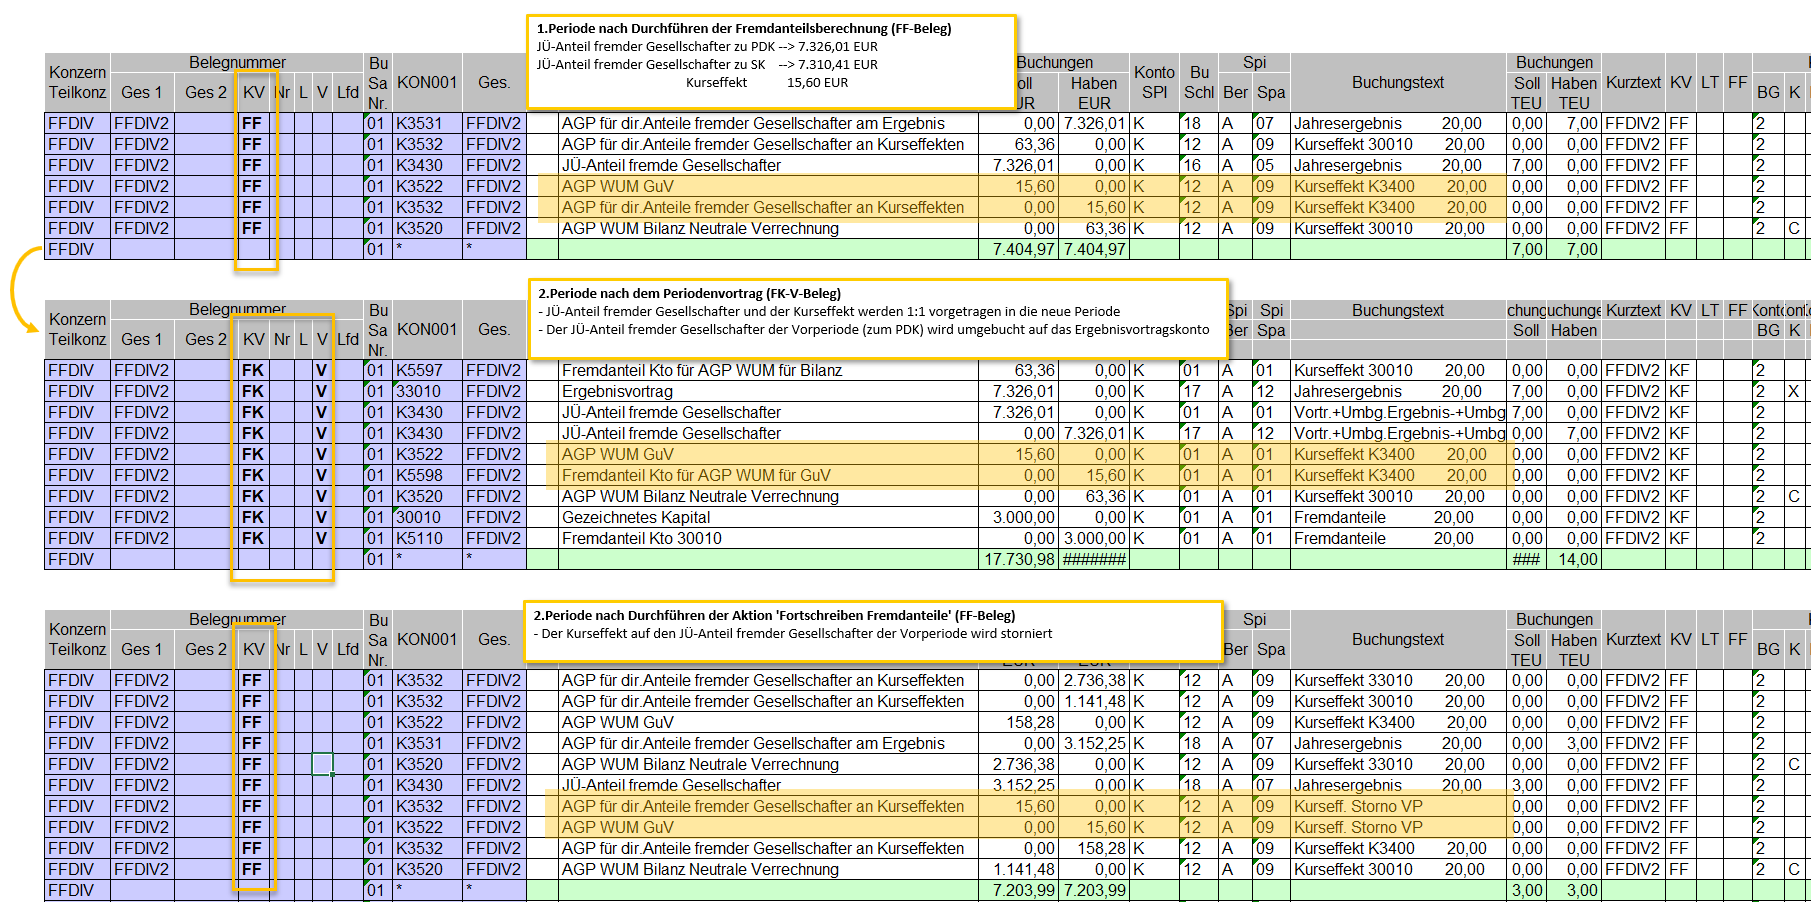Click Soll 3.000,00 in the Gezeichnetes Kapital row

(x=1018, y=517)
